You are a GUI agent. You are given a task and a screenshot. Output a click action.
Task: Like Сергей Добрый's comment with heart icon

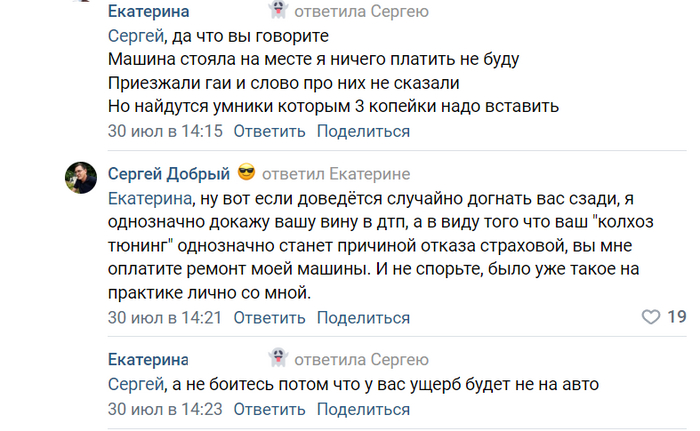[x=650, y=318]
